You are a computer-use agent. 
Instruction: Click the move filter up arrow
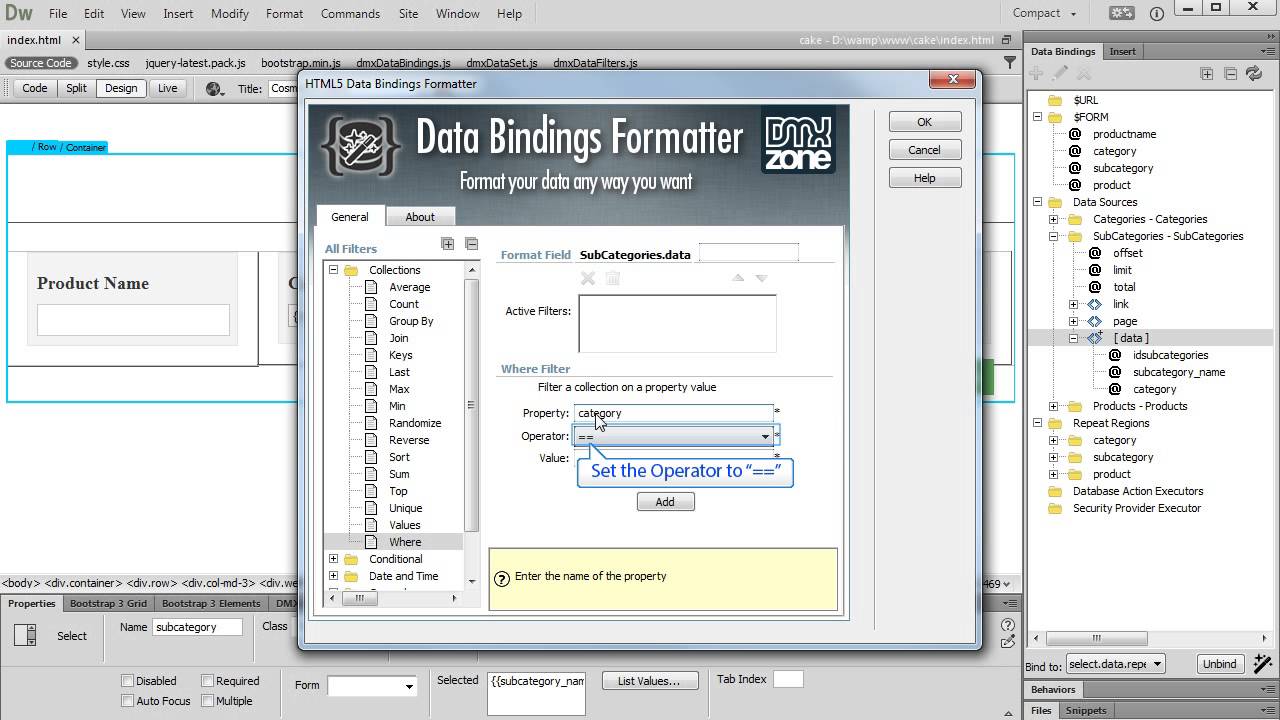738,278
